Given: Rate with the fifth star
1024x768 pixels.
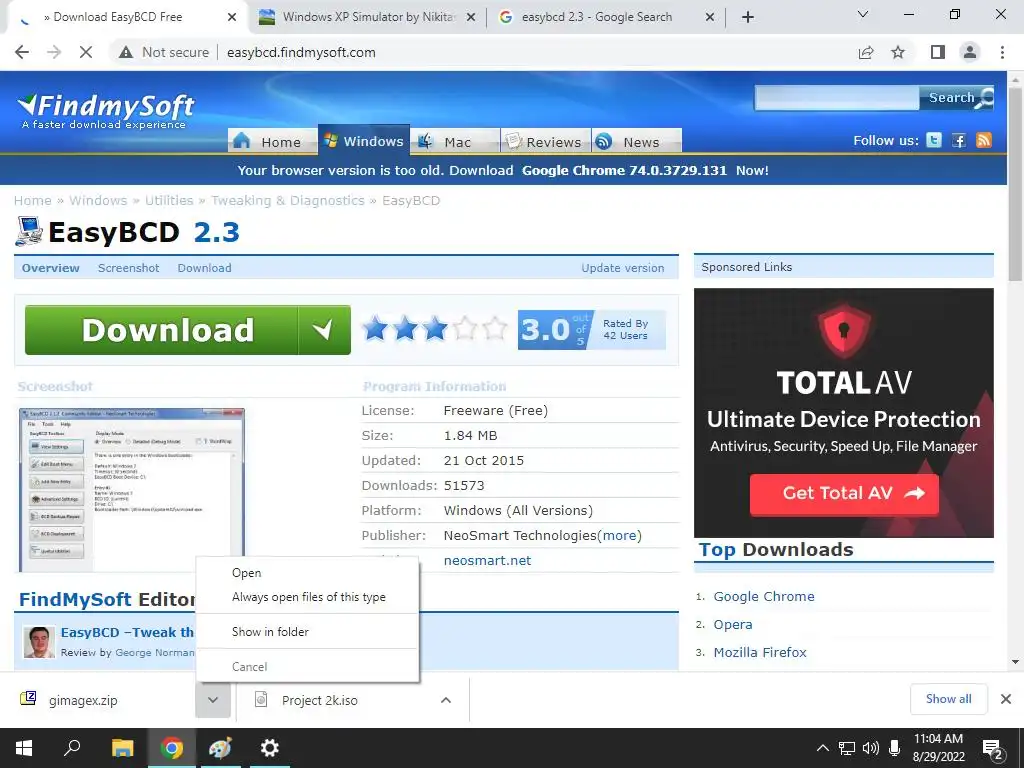Looking at the screenshot, I should 495,328.
